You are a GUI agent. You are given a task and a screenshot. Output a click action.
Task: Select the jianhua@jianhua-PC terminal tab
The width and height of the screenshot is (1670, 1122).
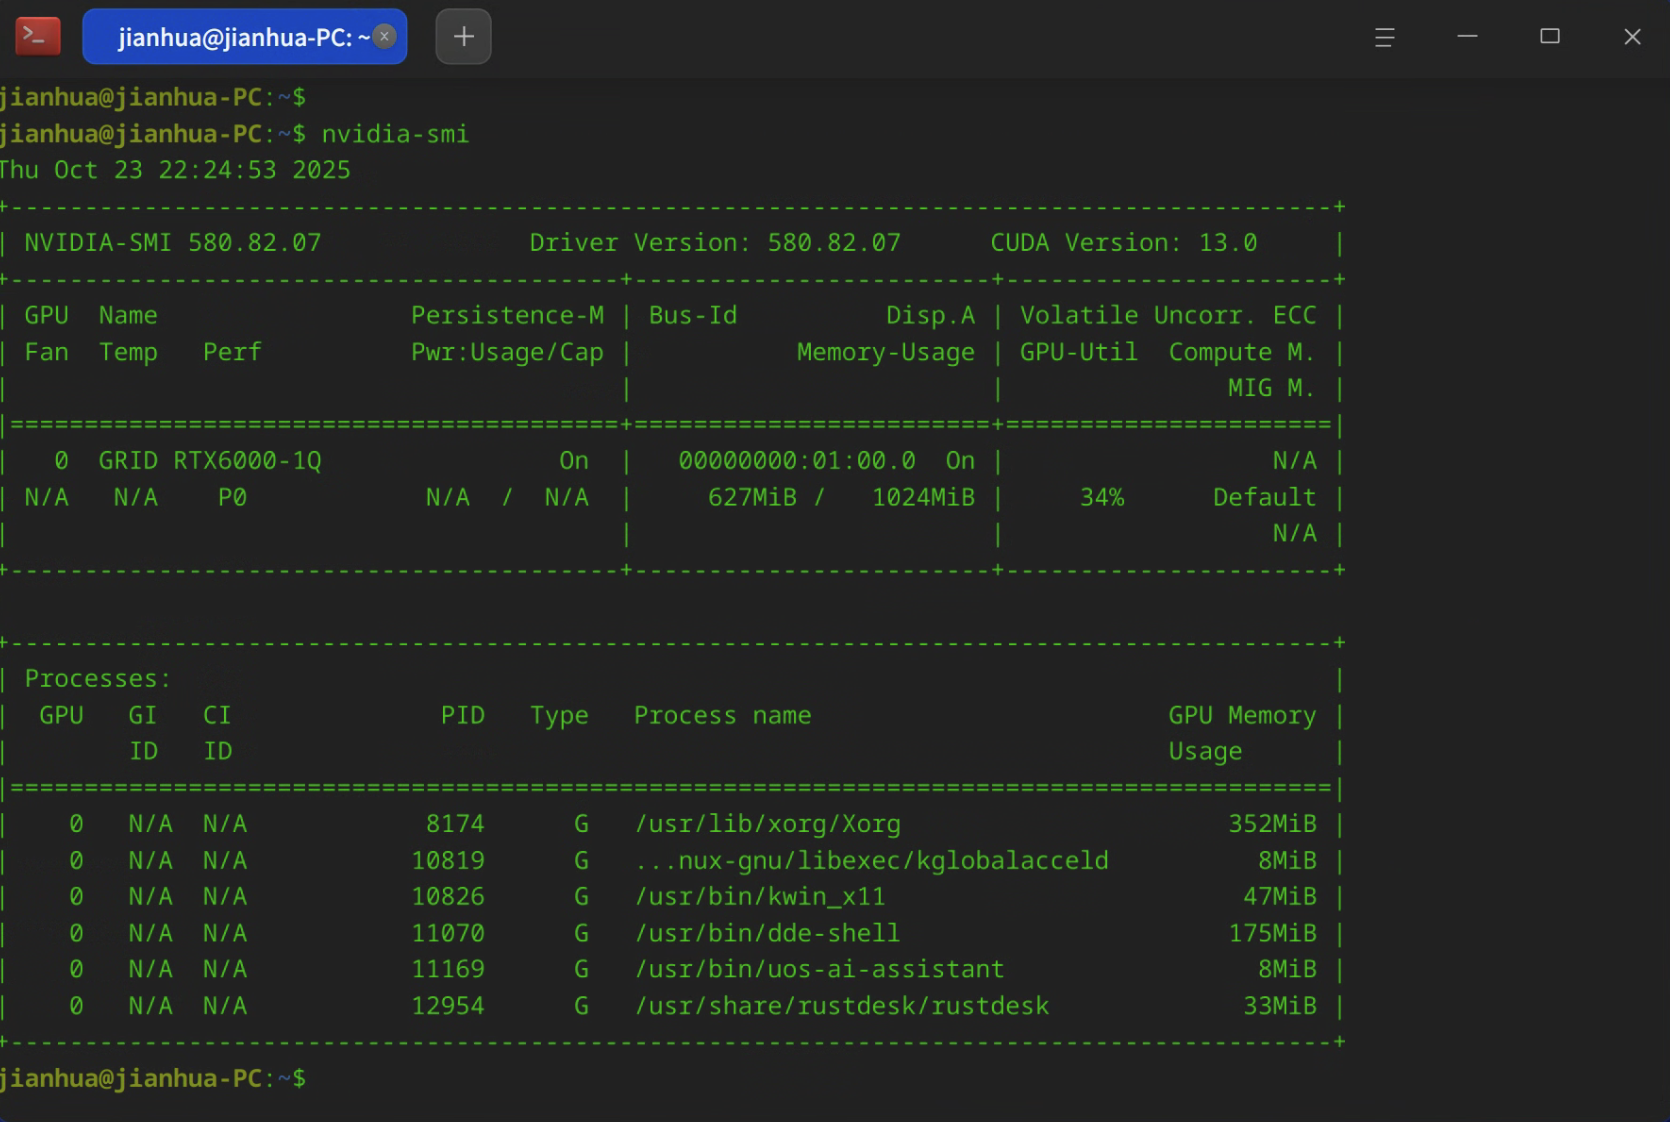click(x=235, y=37)
